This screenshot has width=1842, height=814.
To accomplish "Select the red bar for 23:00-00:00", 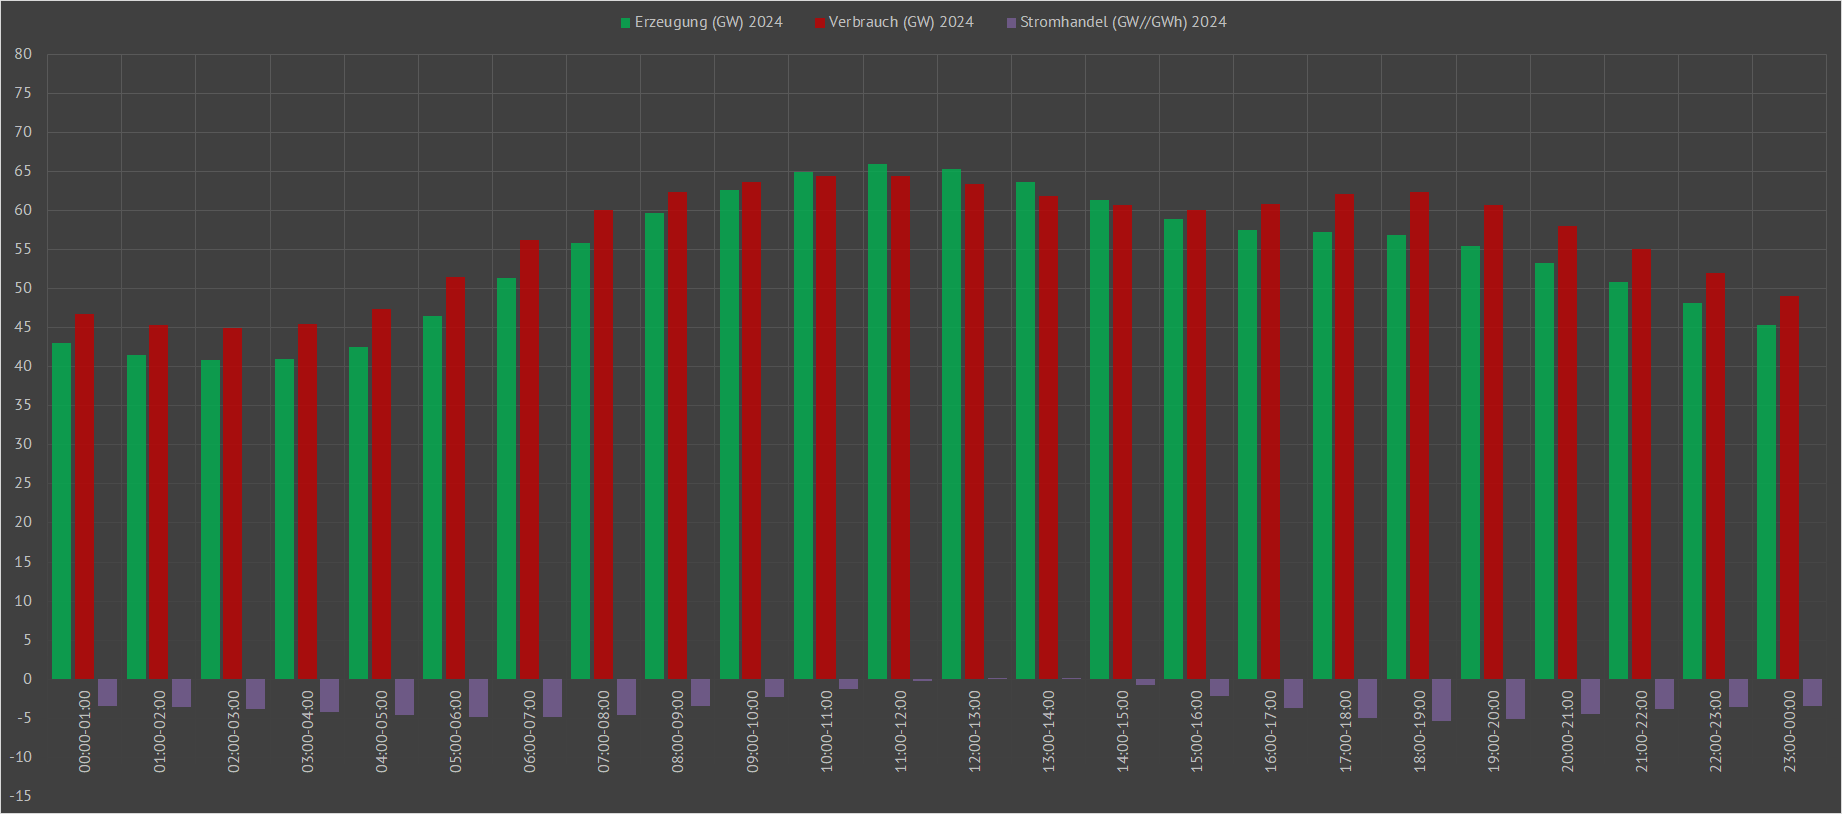I will pos(1789,487).
